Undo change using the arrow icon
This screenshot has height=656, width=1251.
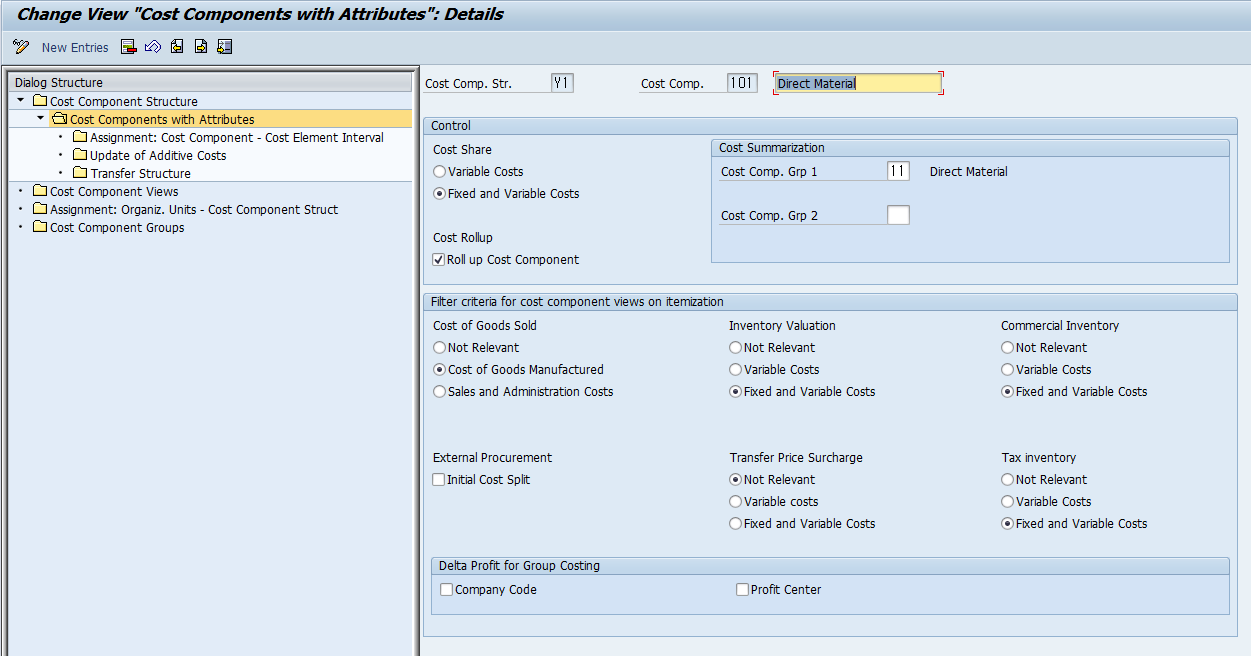coord(152,46)
